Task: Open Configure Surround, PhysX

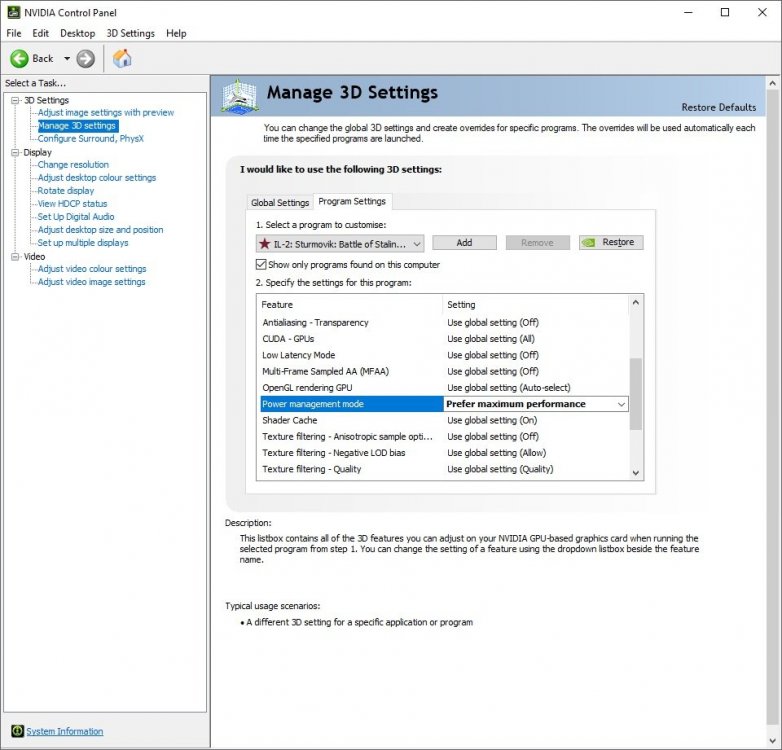Action: [91, 139]
